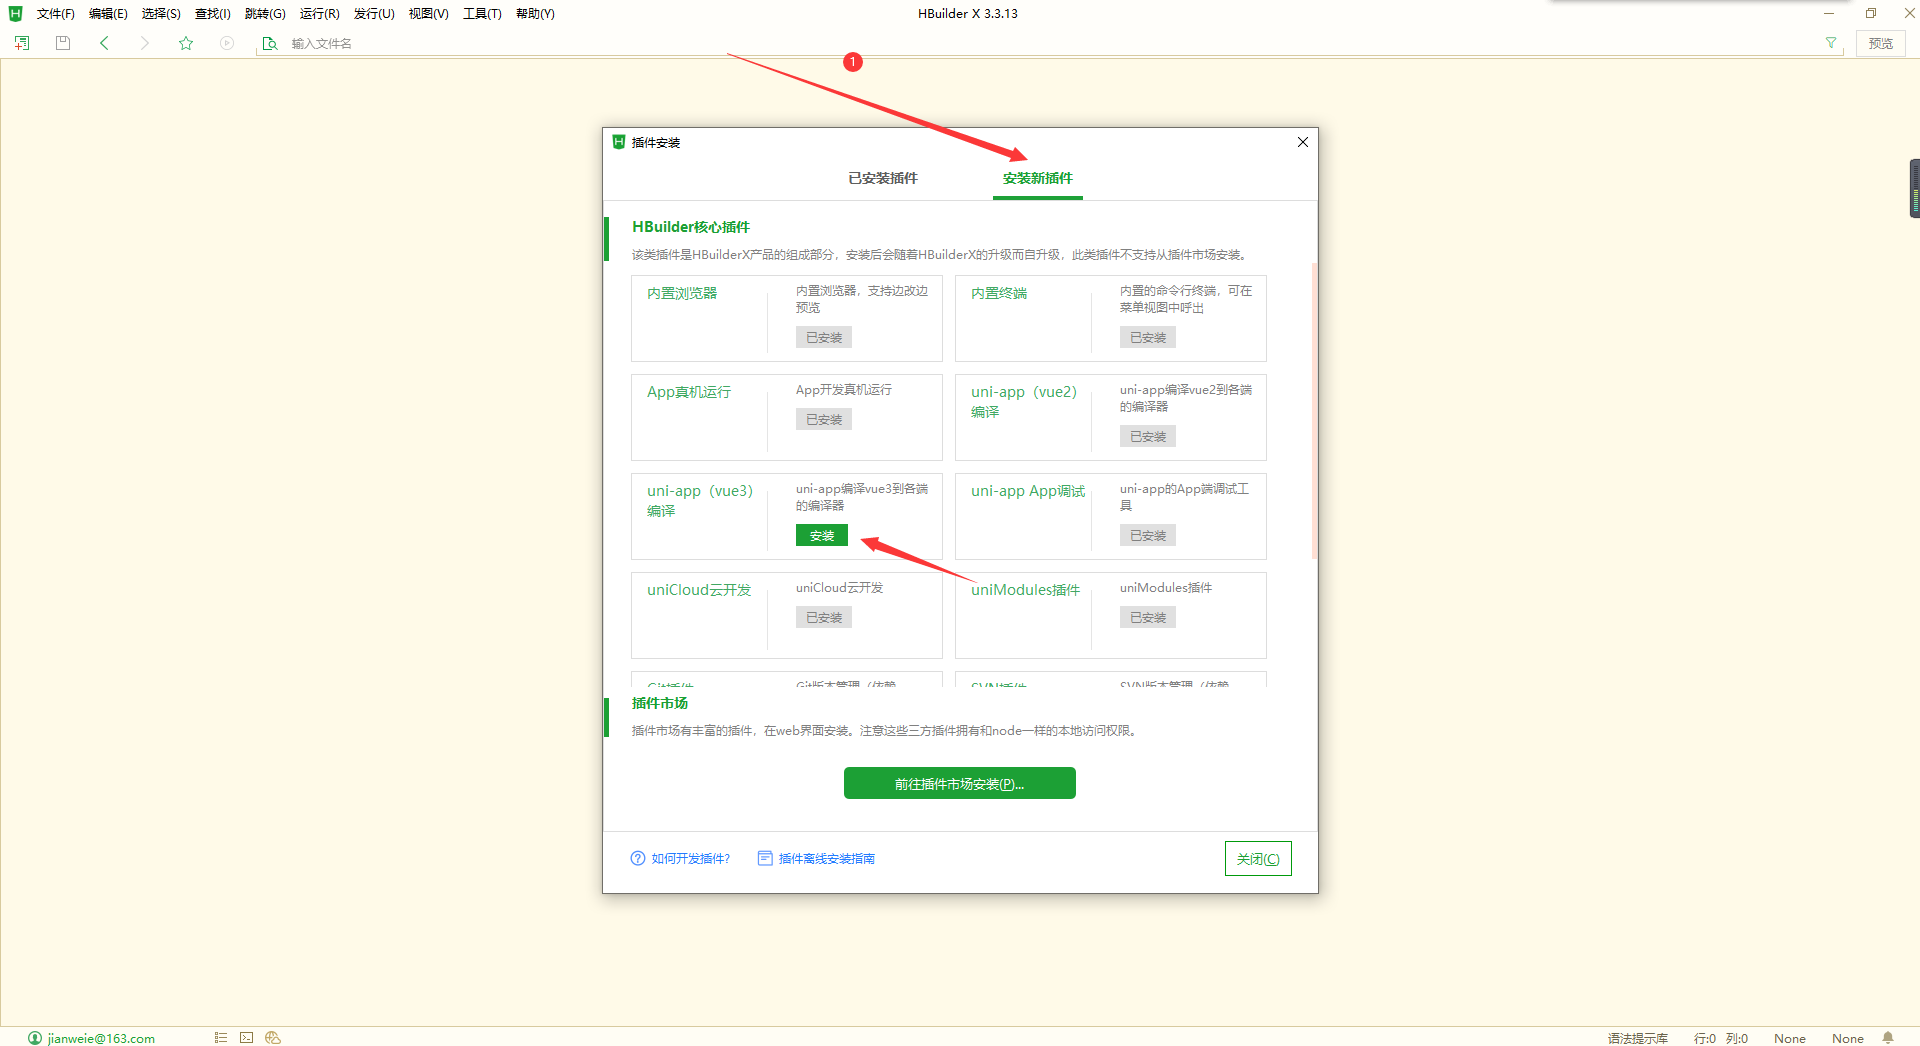
Task: Open the 视图(V) menu
Action: (x=428, y=13)
